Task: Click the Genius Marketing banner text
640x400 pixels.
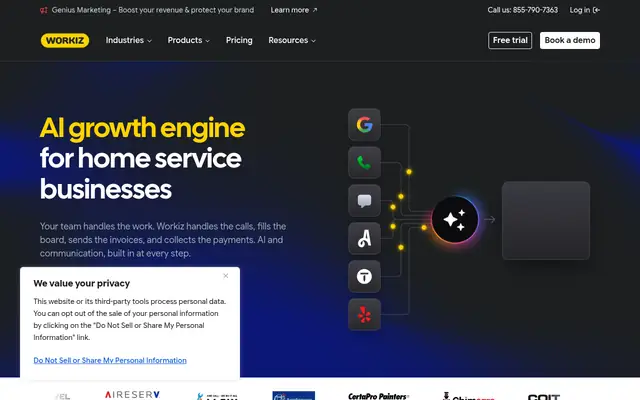Action: (153, 10)
